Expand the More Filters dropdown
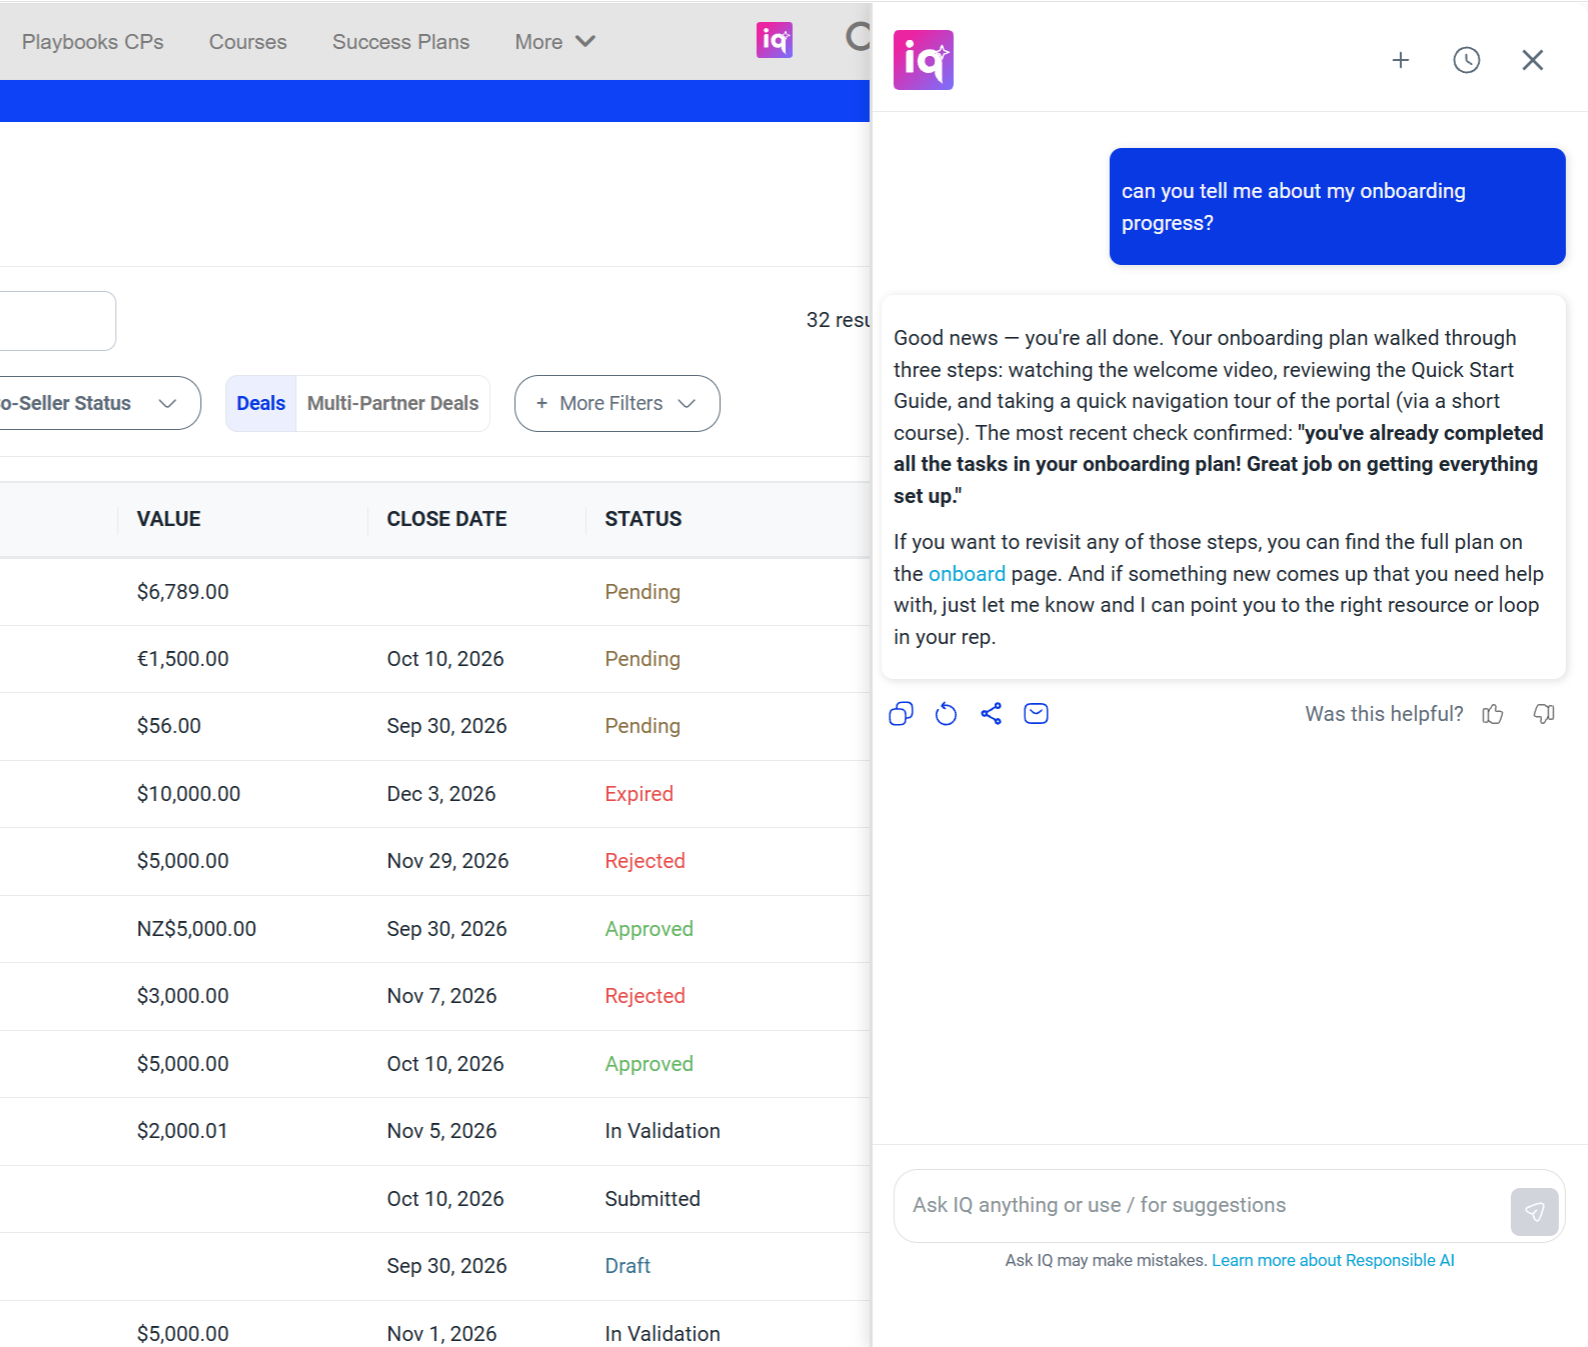Screen dimensions: 1588x1347 pos(617,403)
